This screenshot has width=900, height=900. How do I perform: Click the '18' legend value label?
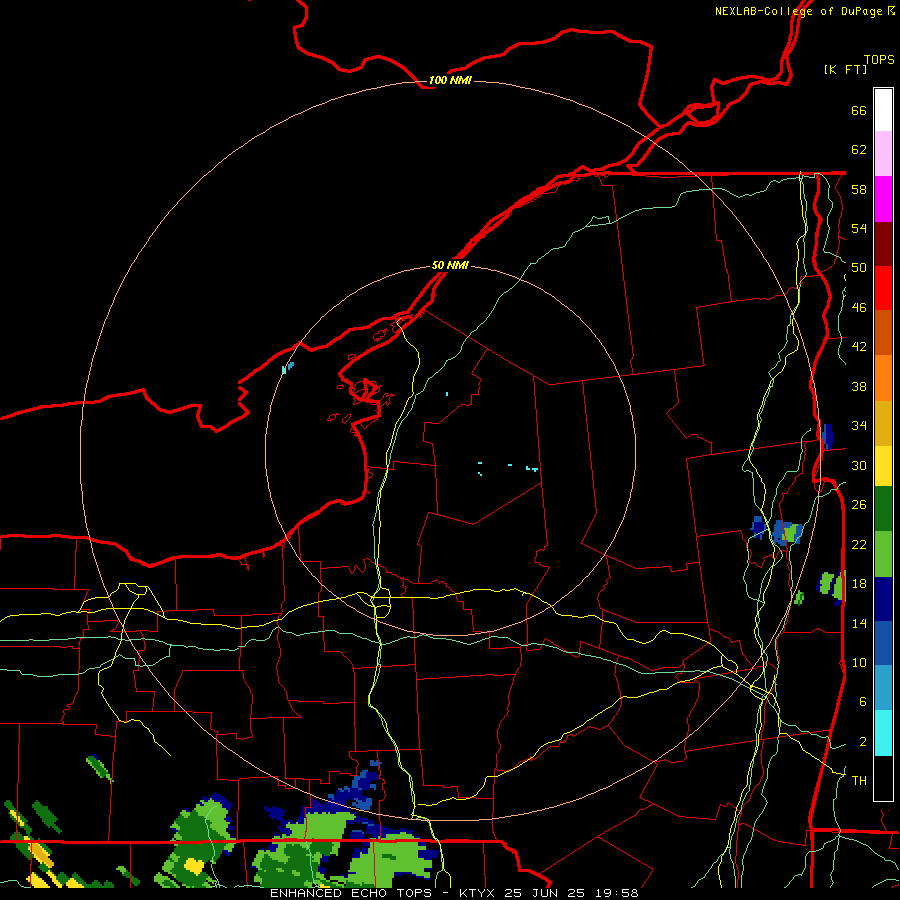(x=859, y=584)
